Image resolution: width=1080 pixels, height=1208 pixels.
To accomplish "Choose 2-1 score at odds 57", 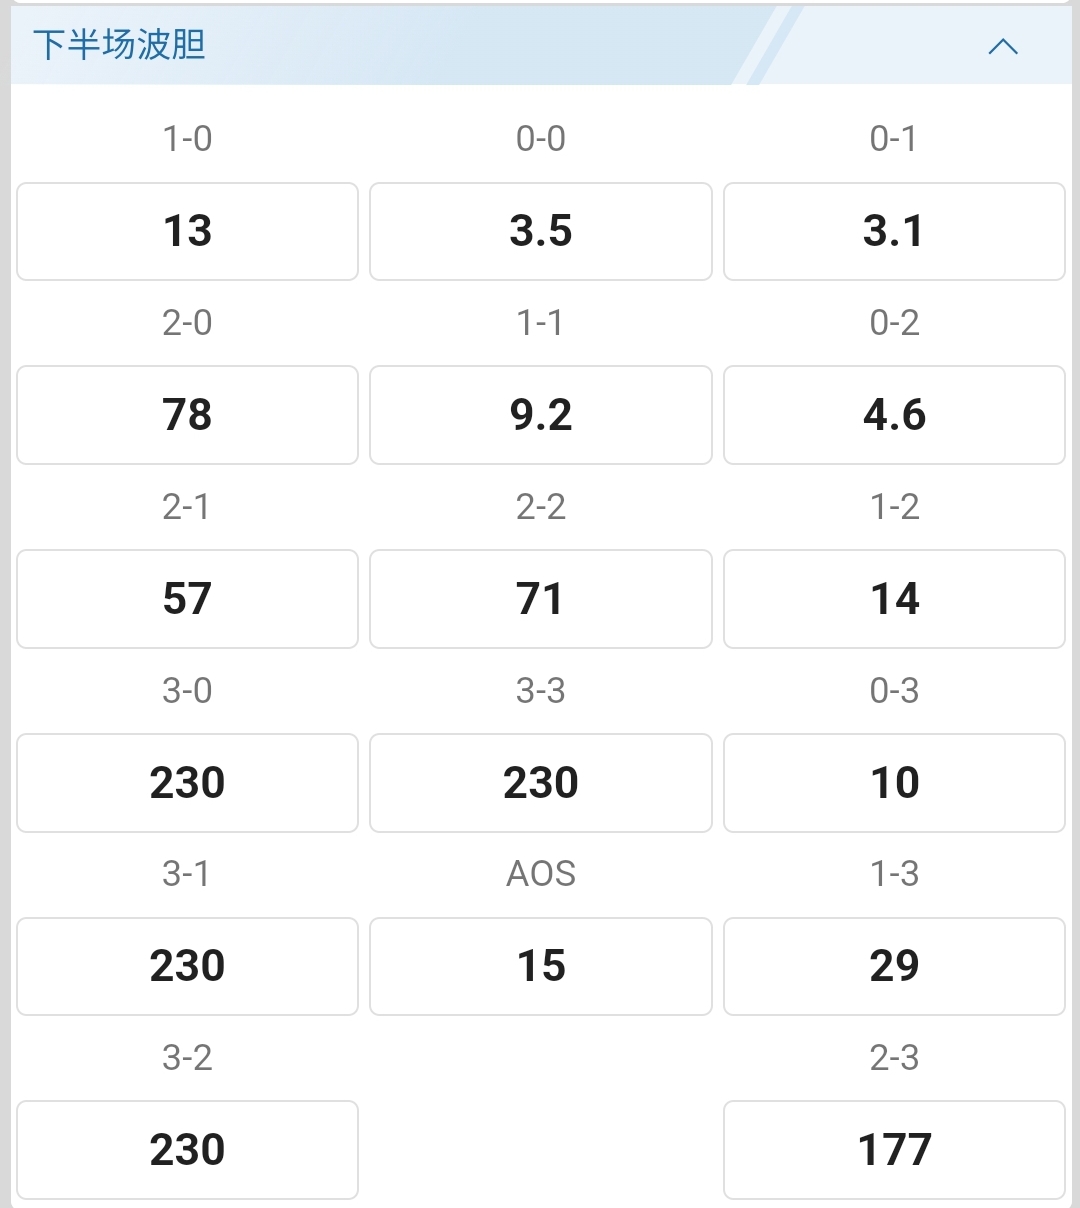I will [x=187, y=599].
